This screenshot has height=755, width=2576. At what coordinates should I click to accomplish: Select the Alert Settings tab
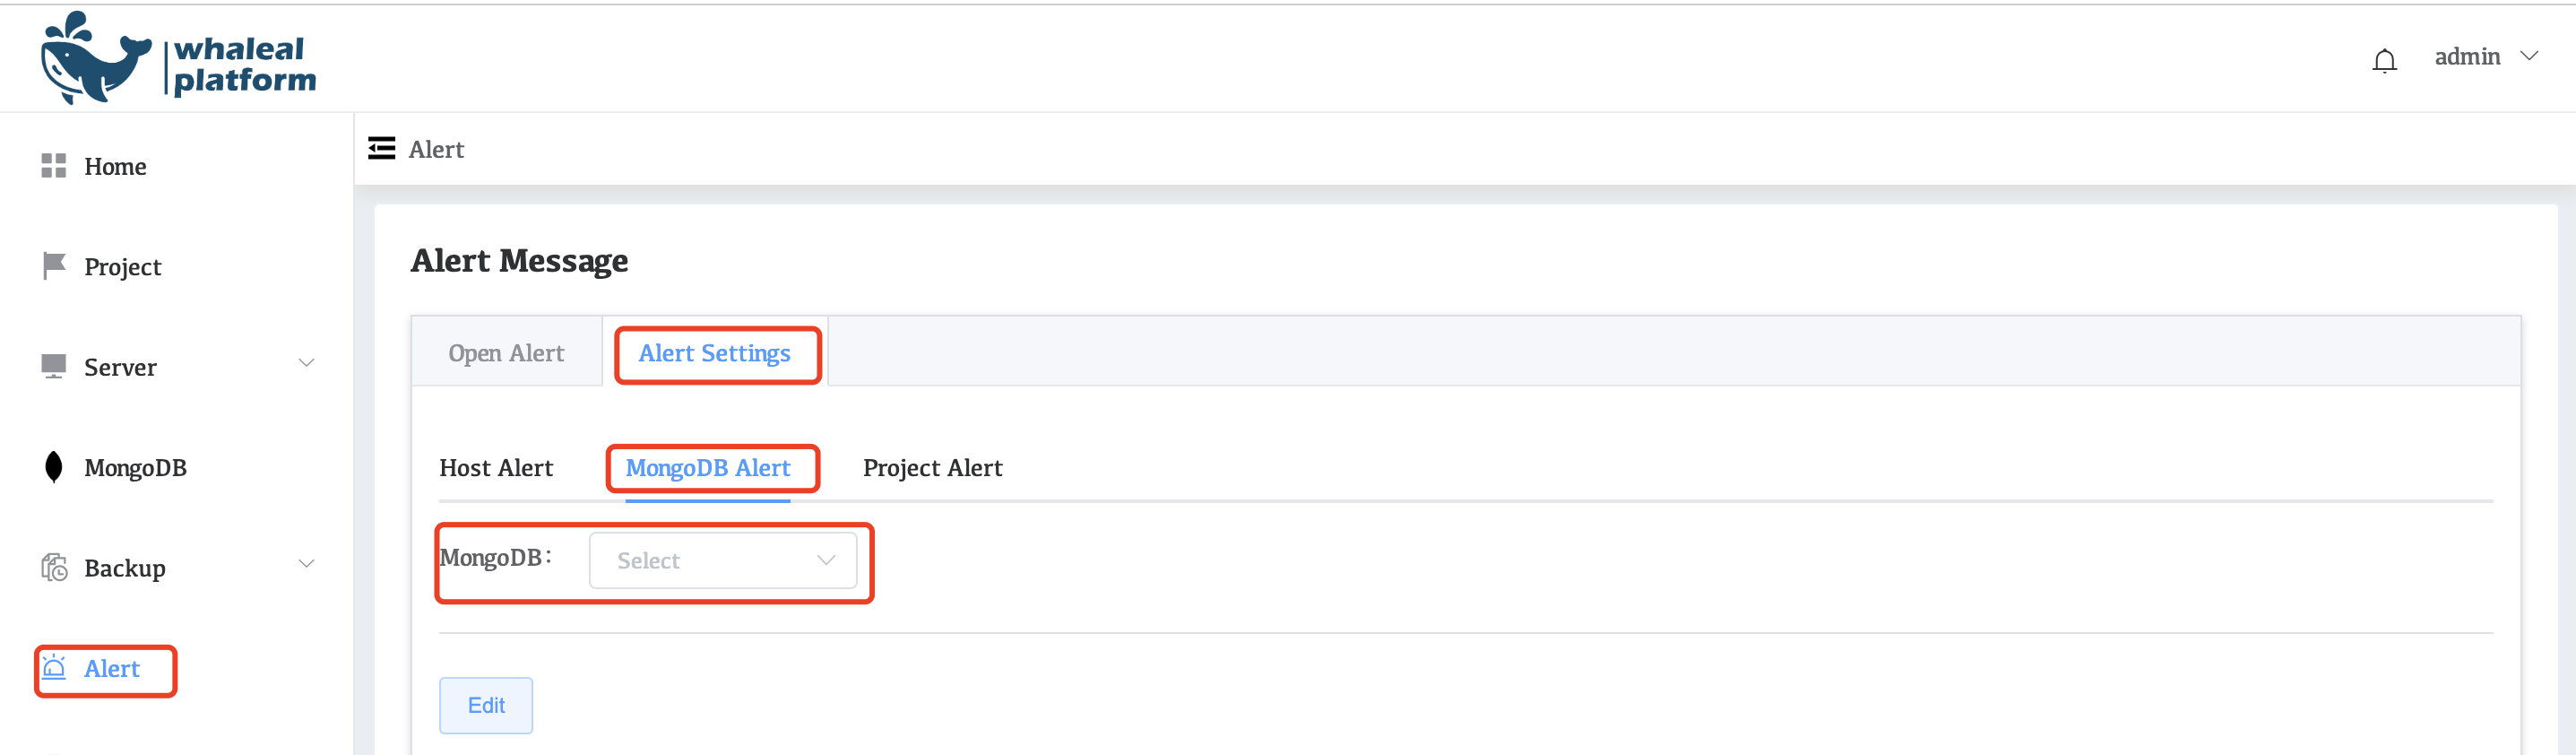[714, 353]
